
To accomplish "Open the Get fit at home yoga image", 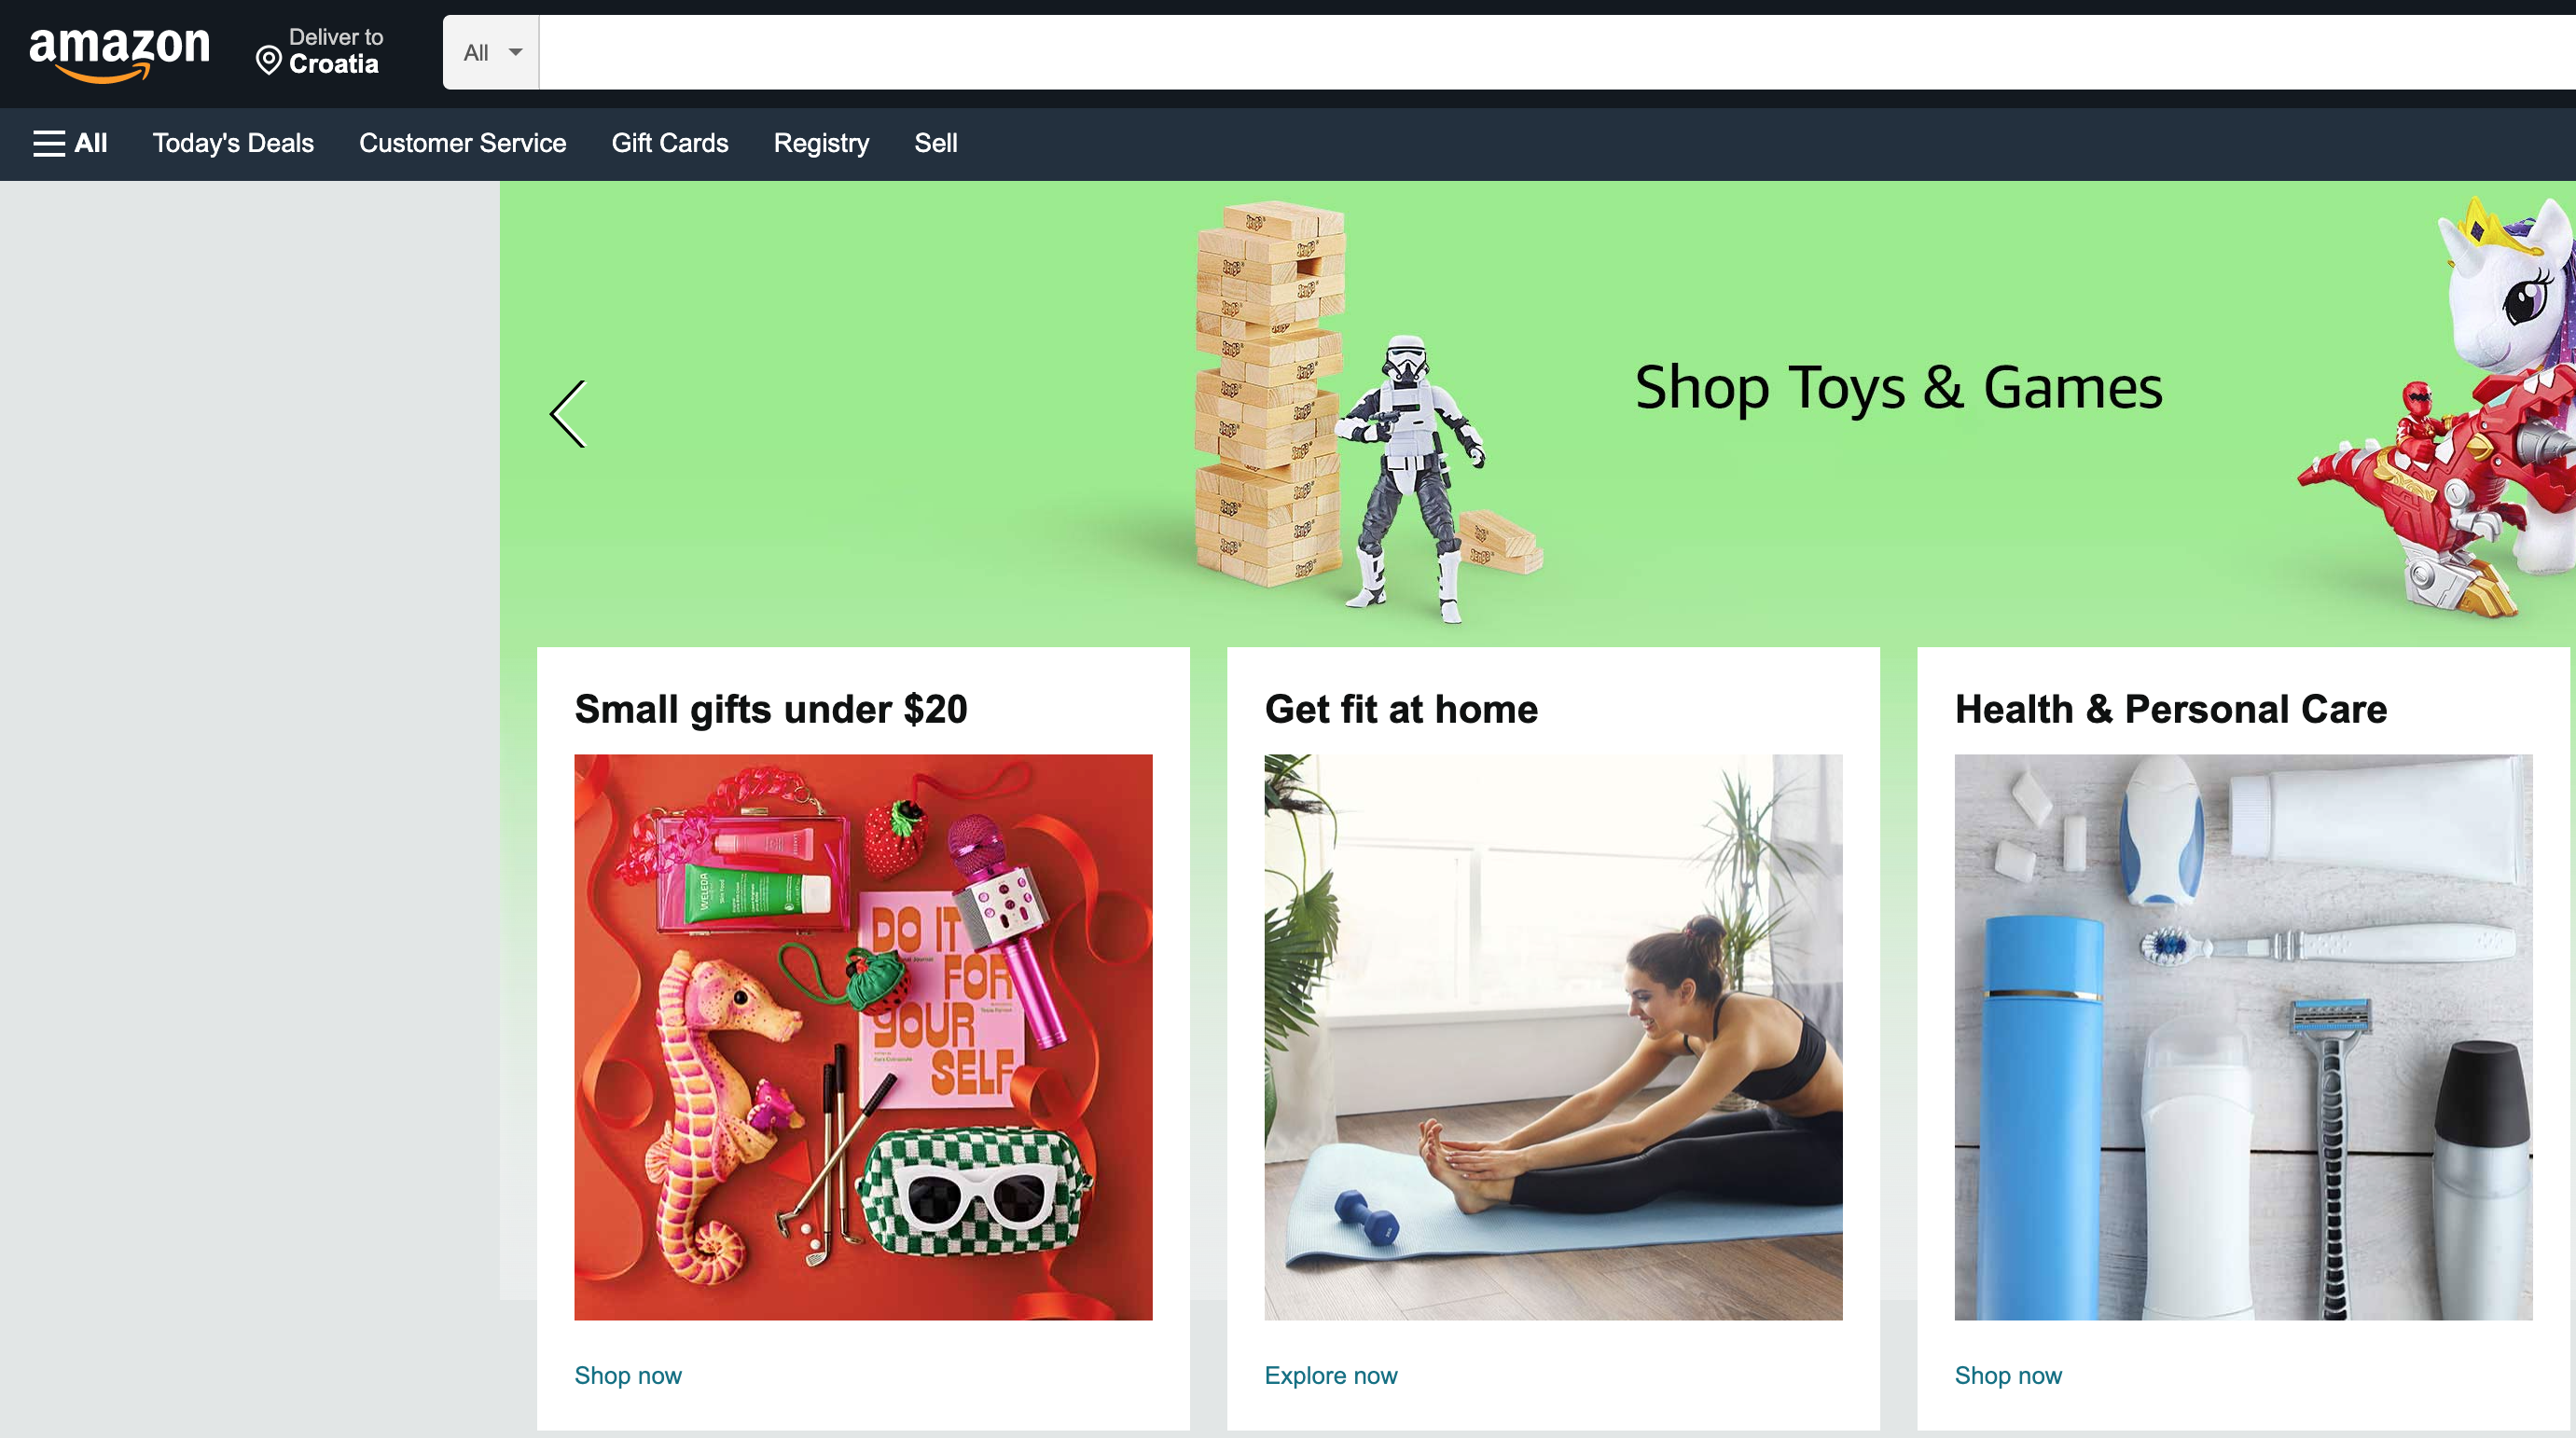I will pos(1553,1037).
